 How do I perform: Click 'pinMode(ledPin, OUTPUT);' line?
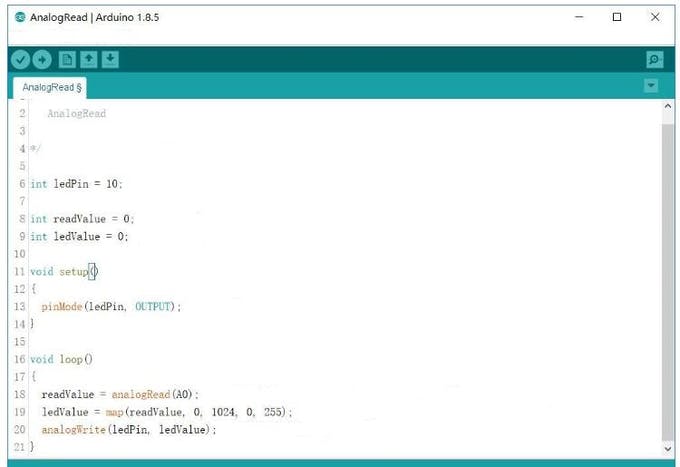coord(111,307)
